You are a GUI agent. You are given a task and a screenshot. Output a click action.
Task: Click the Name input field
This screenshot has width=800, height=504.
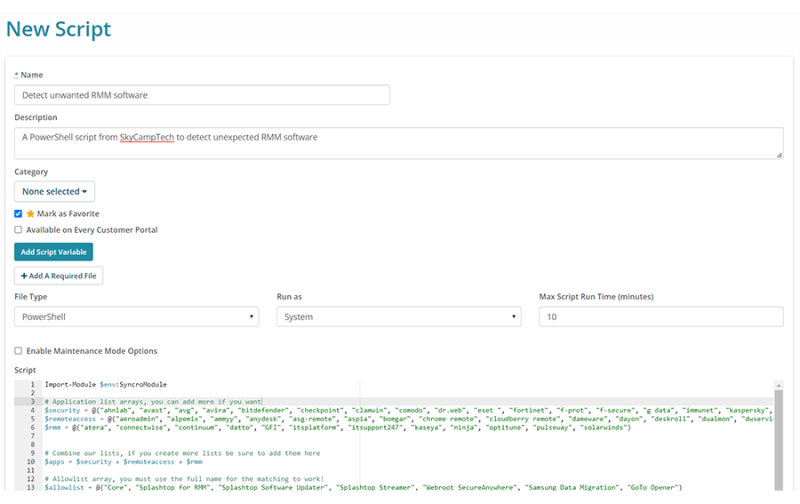(x=202, y=95)
